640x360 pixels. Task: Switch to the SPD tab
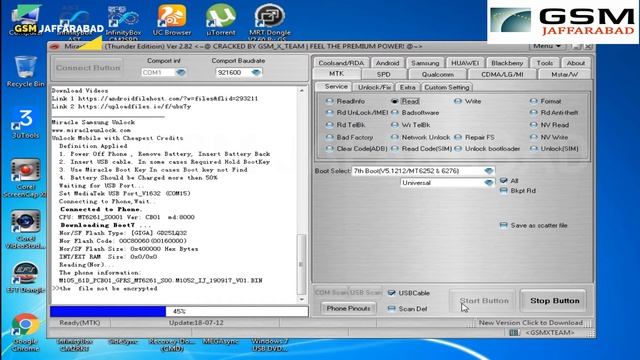coord(384,74)
